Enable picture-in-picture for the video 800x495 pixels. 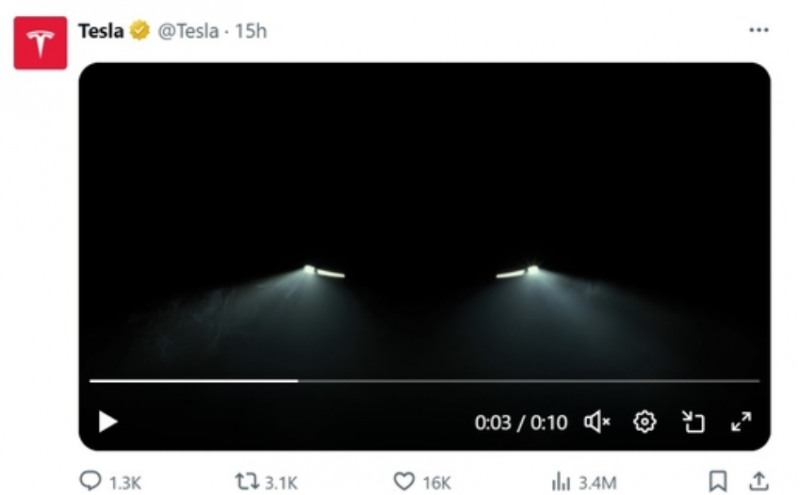[693, 422]
